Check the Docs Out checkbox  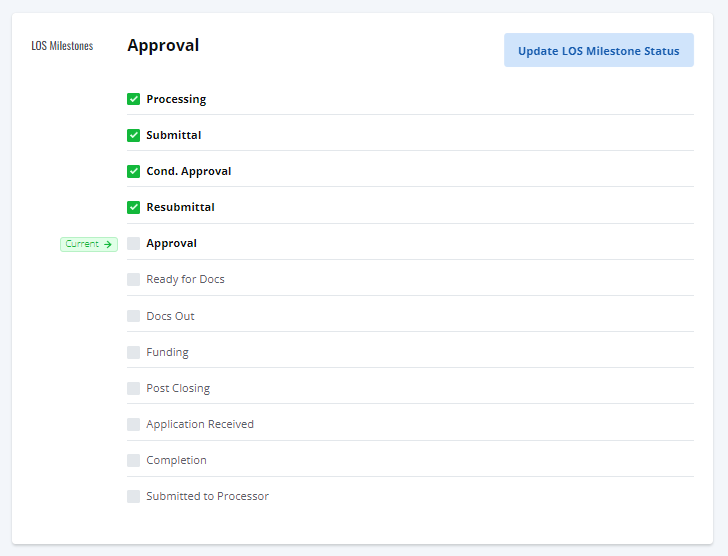(134, 316)
